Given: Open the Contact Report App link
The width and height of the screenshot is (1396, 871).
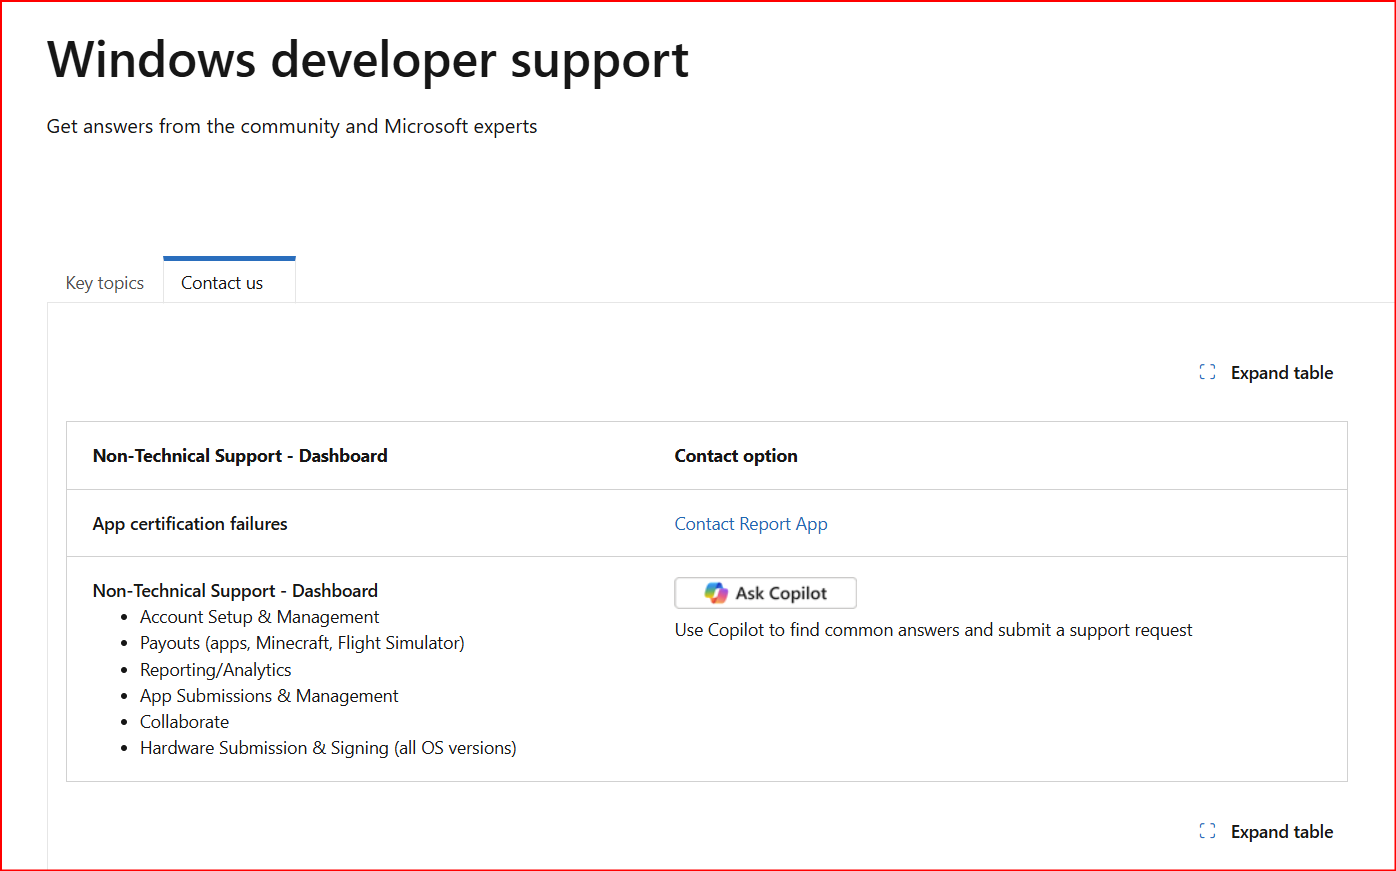Looking at the screenshot, I should [751, 524].
